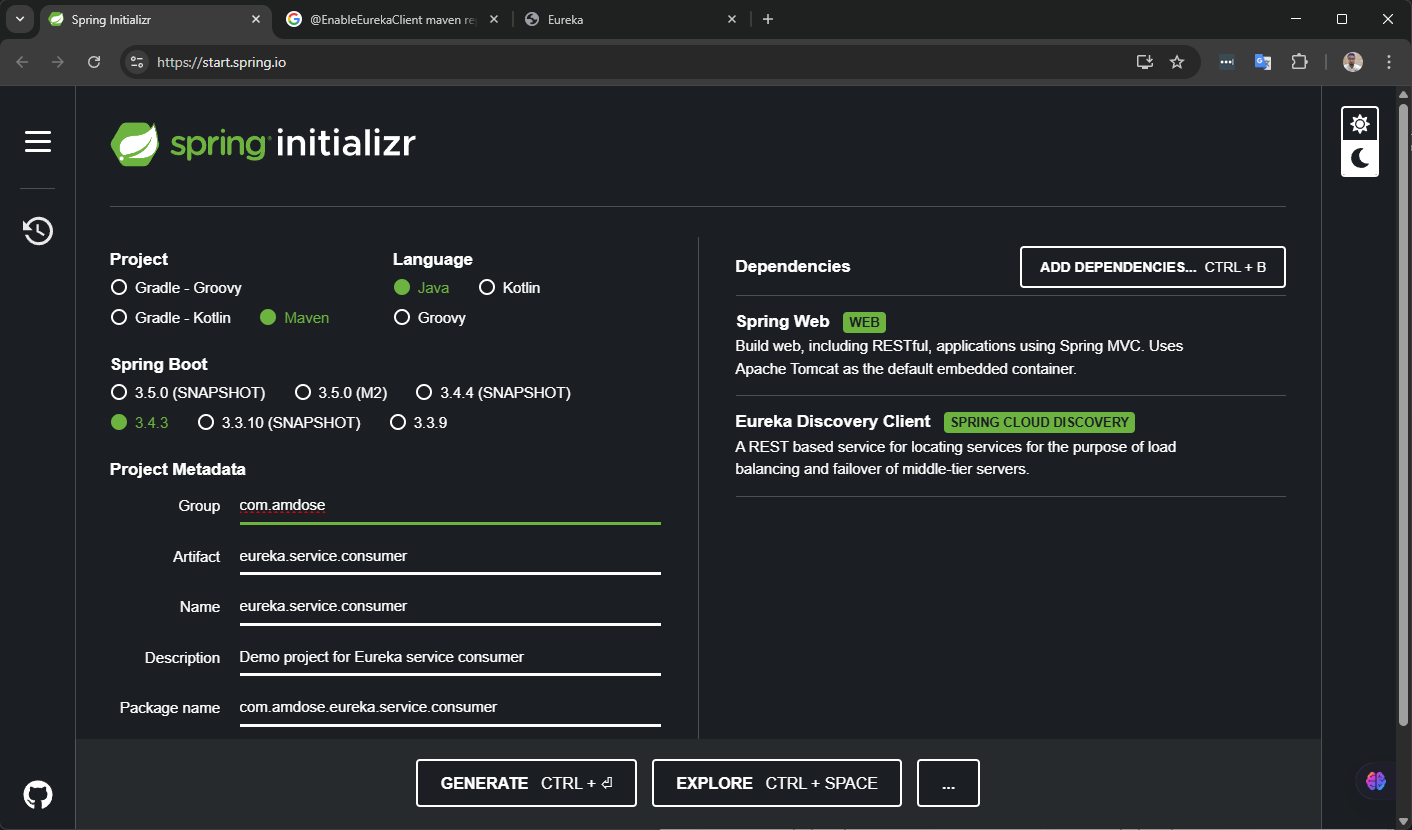Viewport: 1412px width, 830px height.
Task: Click the browser address bar URL
Action: [x=222, y=62]
